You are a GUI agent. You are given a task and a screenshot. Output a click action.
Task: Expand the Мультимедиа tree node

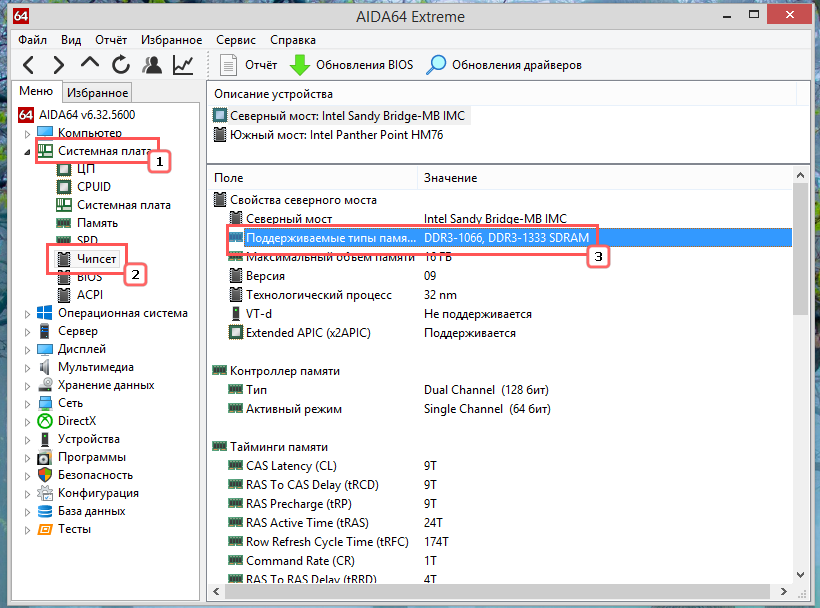click(27, 368)
